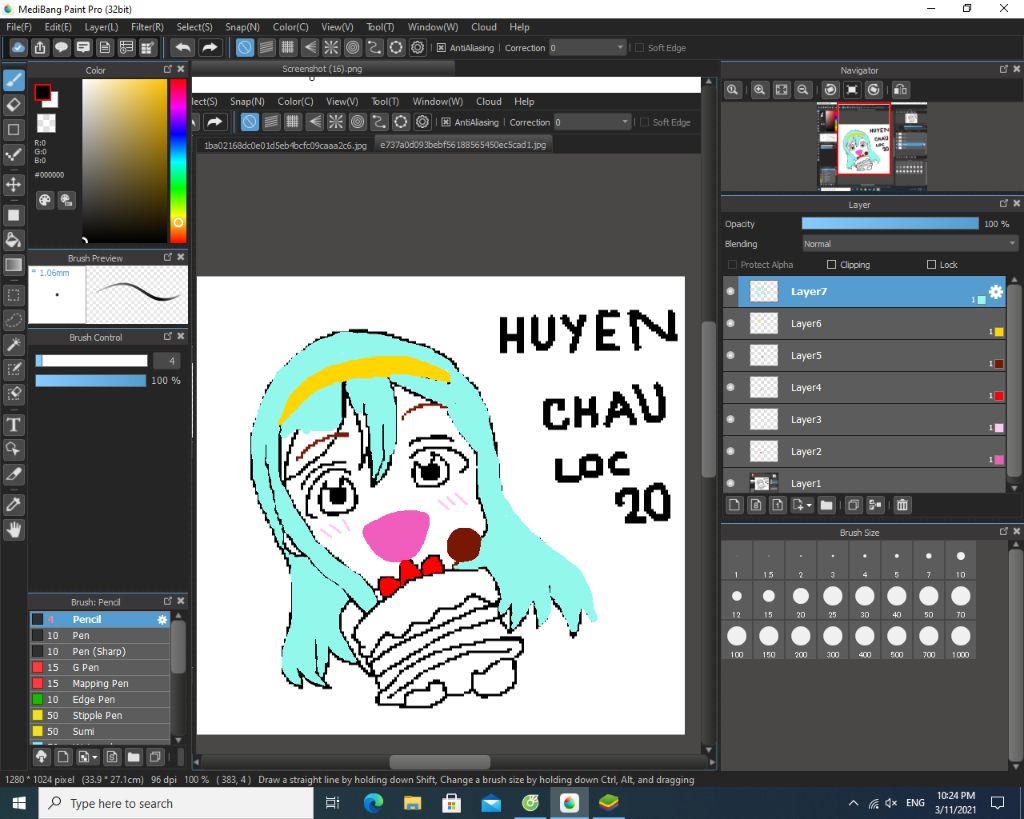This screenshot has width=1024, height=819.
Task: Select the Move tool
Action: (x=14, y=185)
